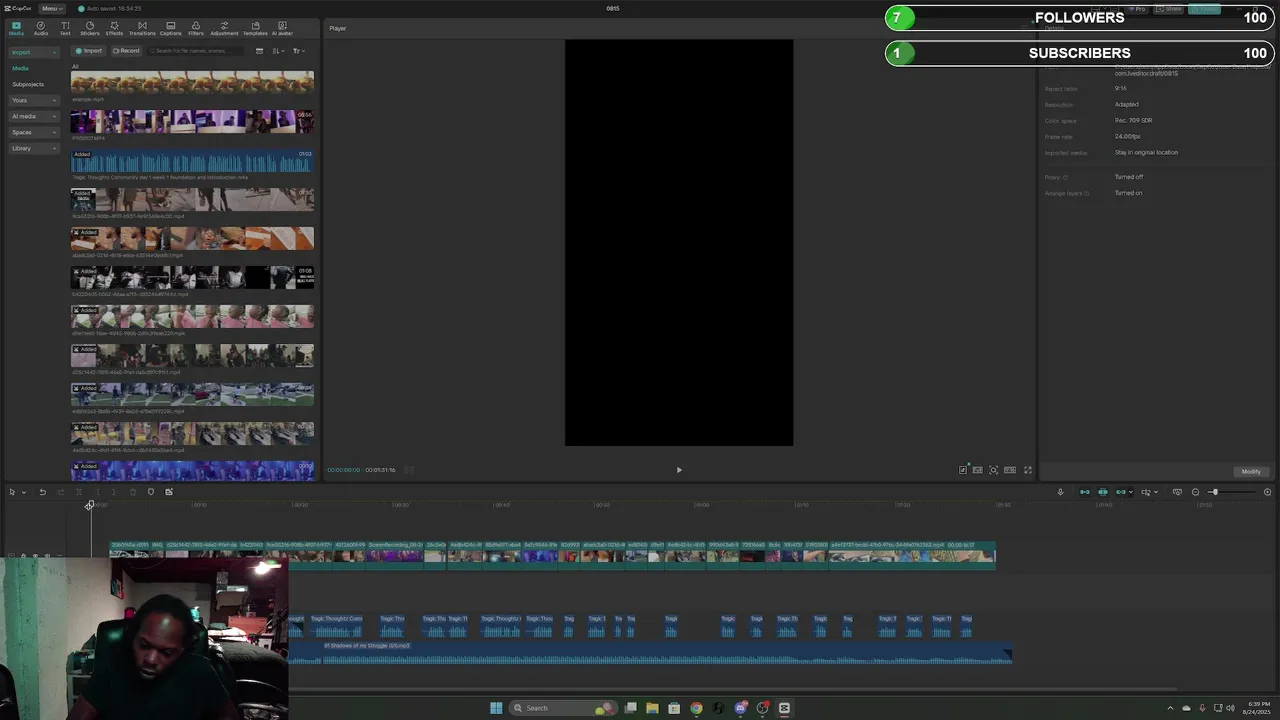Open Google Chrome from the taskbar

coord(696,708)
